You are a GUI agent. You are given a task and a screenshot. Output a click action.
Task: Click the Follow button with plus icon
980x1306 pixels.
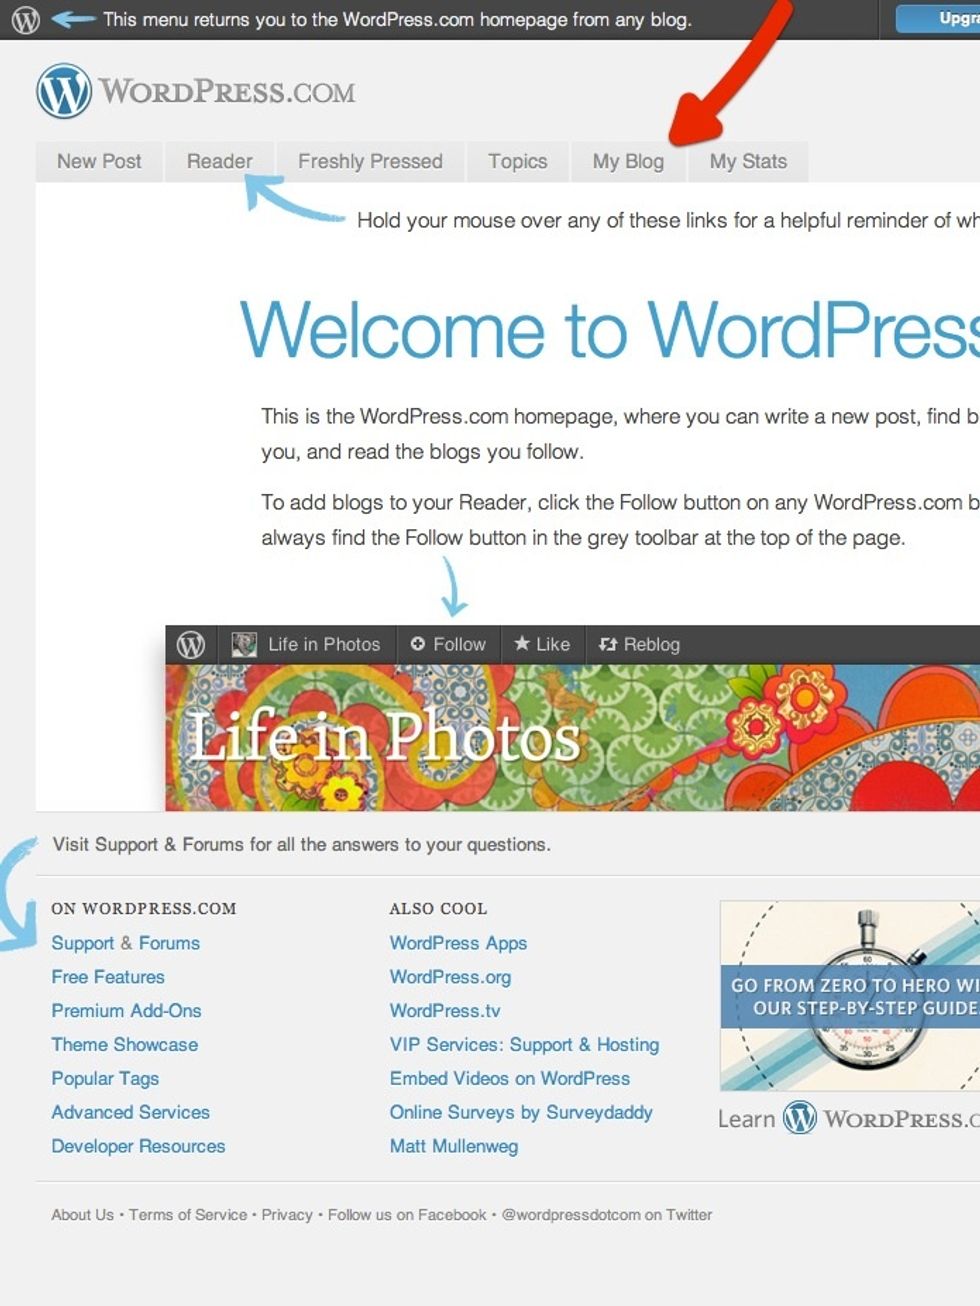(x=448, y=645)
